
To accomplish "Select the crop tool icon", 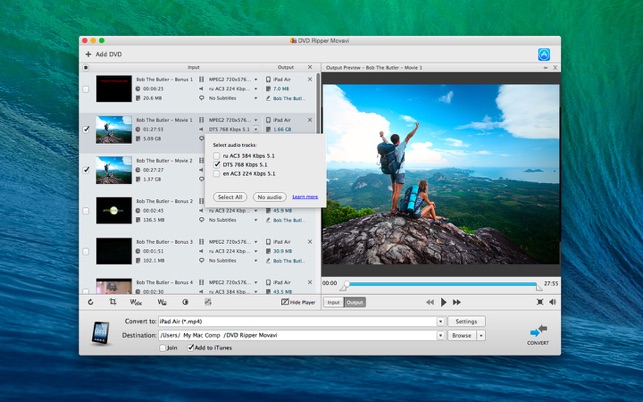I will (113, 302).
